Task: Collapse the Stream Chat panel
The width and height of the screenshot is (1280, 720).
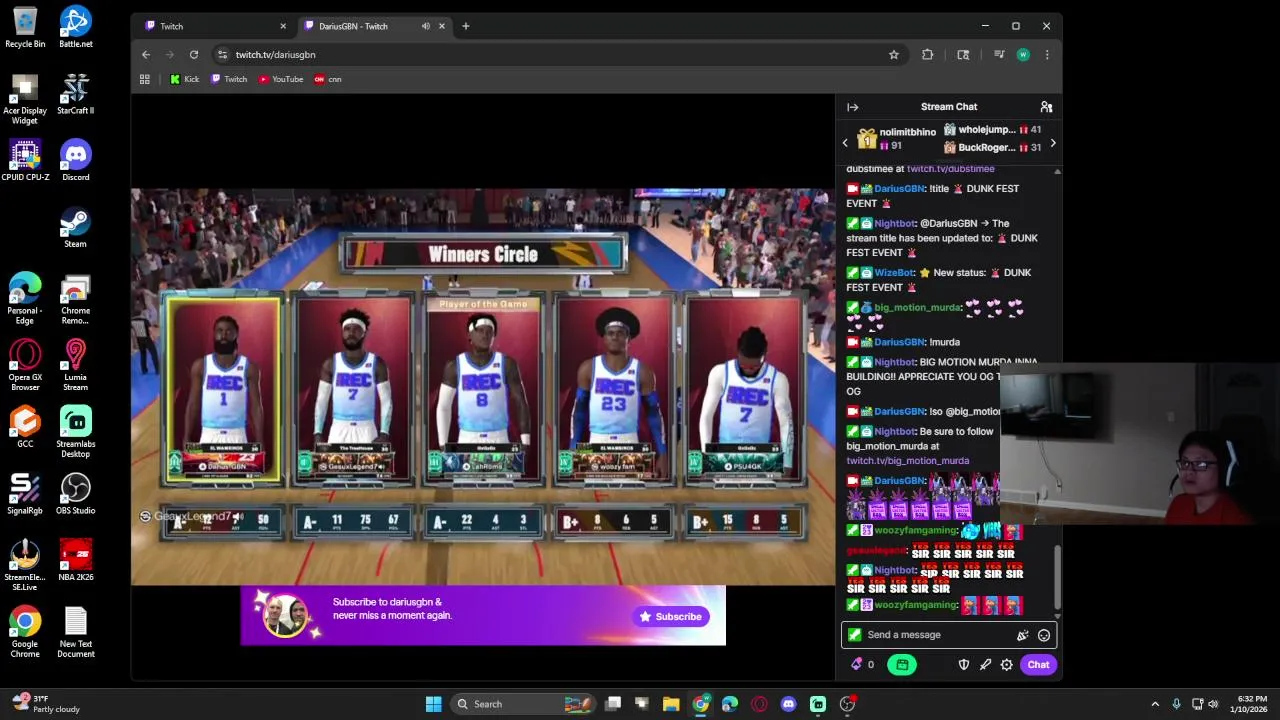Action: (x=853, y=107)
